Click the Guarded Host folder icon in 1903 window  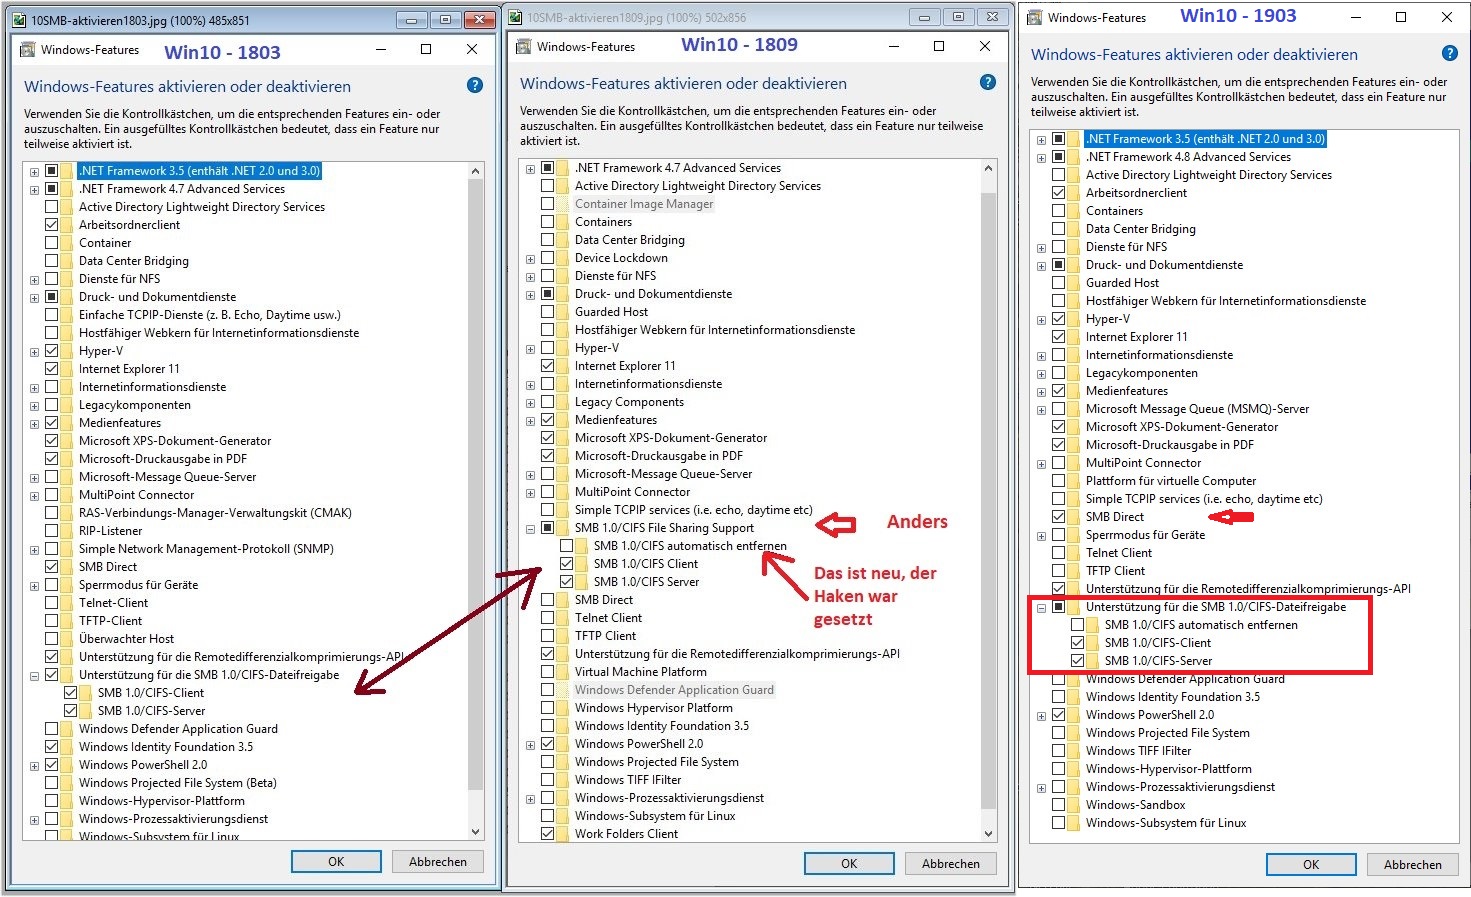[1074, 283]
